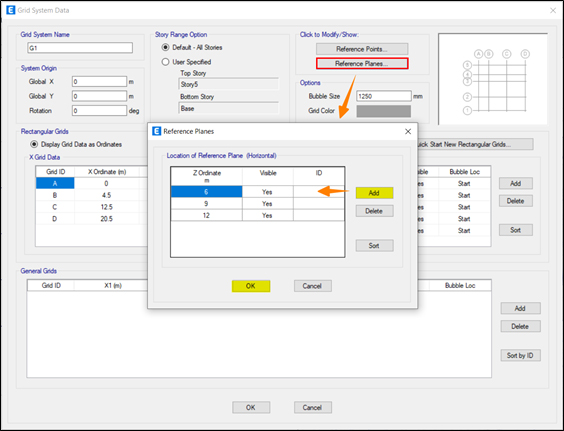Select the Z Ordinate 9 cell
Screen dimensions: 564x431
click(206, 204)
